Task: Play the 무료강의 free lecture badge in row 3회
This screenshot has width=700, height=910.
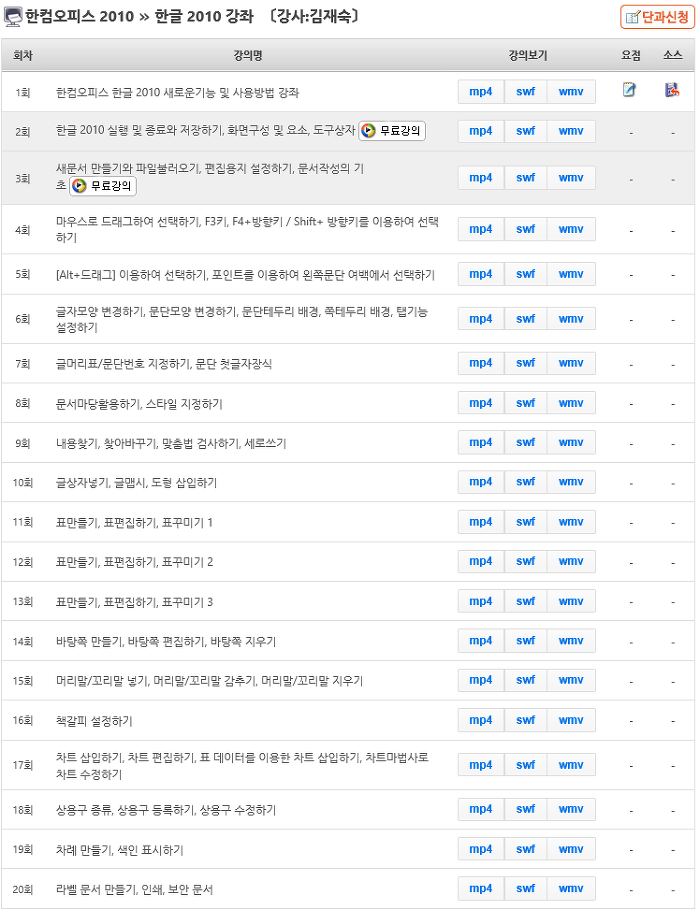Action: click(103, 186)
